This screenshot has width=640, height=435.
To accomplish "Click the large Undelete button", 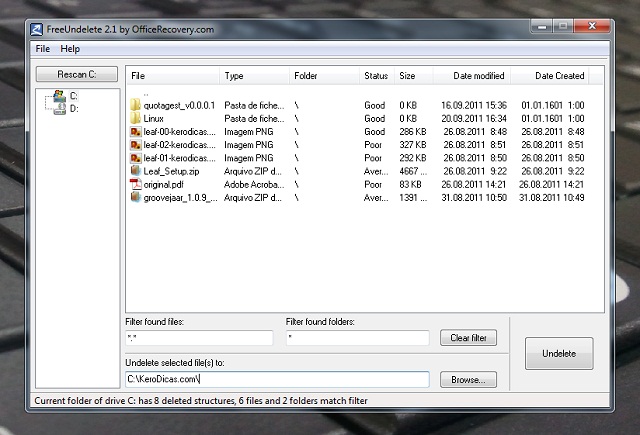I will click(559, 353).
